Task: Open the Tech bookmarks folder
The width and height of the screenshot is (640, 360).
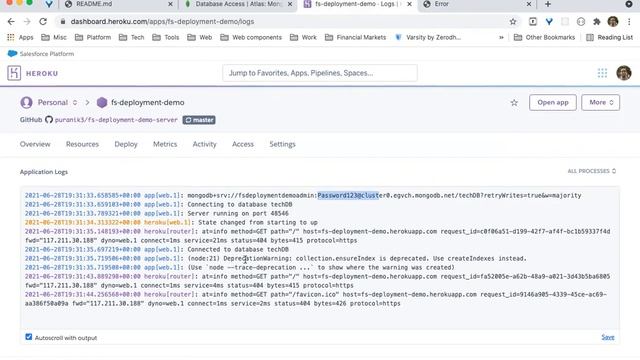Action: [x=131, y=37]
